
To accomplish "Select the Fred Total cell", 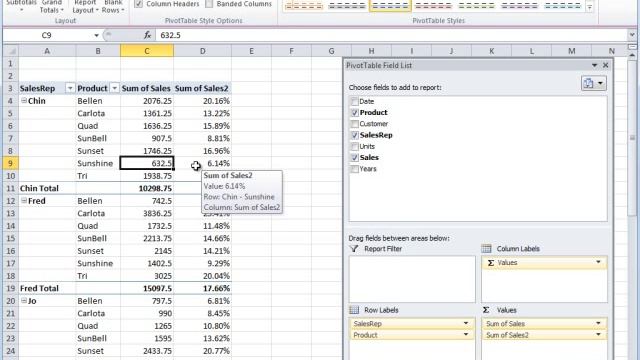I will pyautogui.click(x=47, y=288).
